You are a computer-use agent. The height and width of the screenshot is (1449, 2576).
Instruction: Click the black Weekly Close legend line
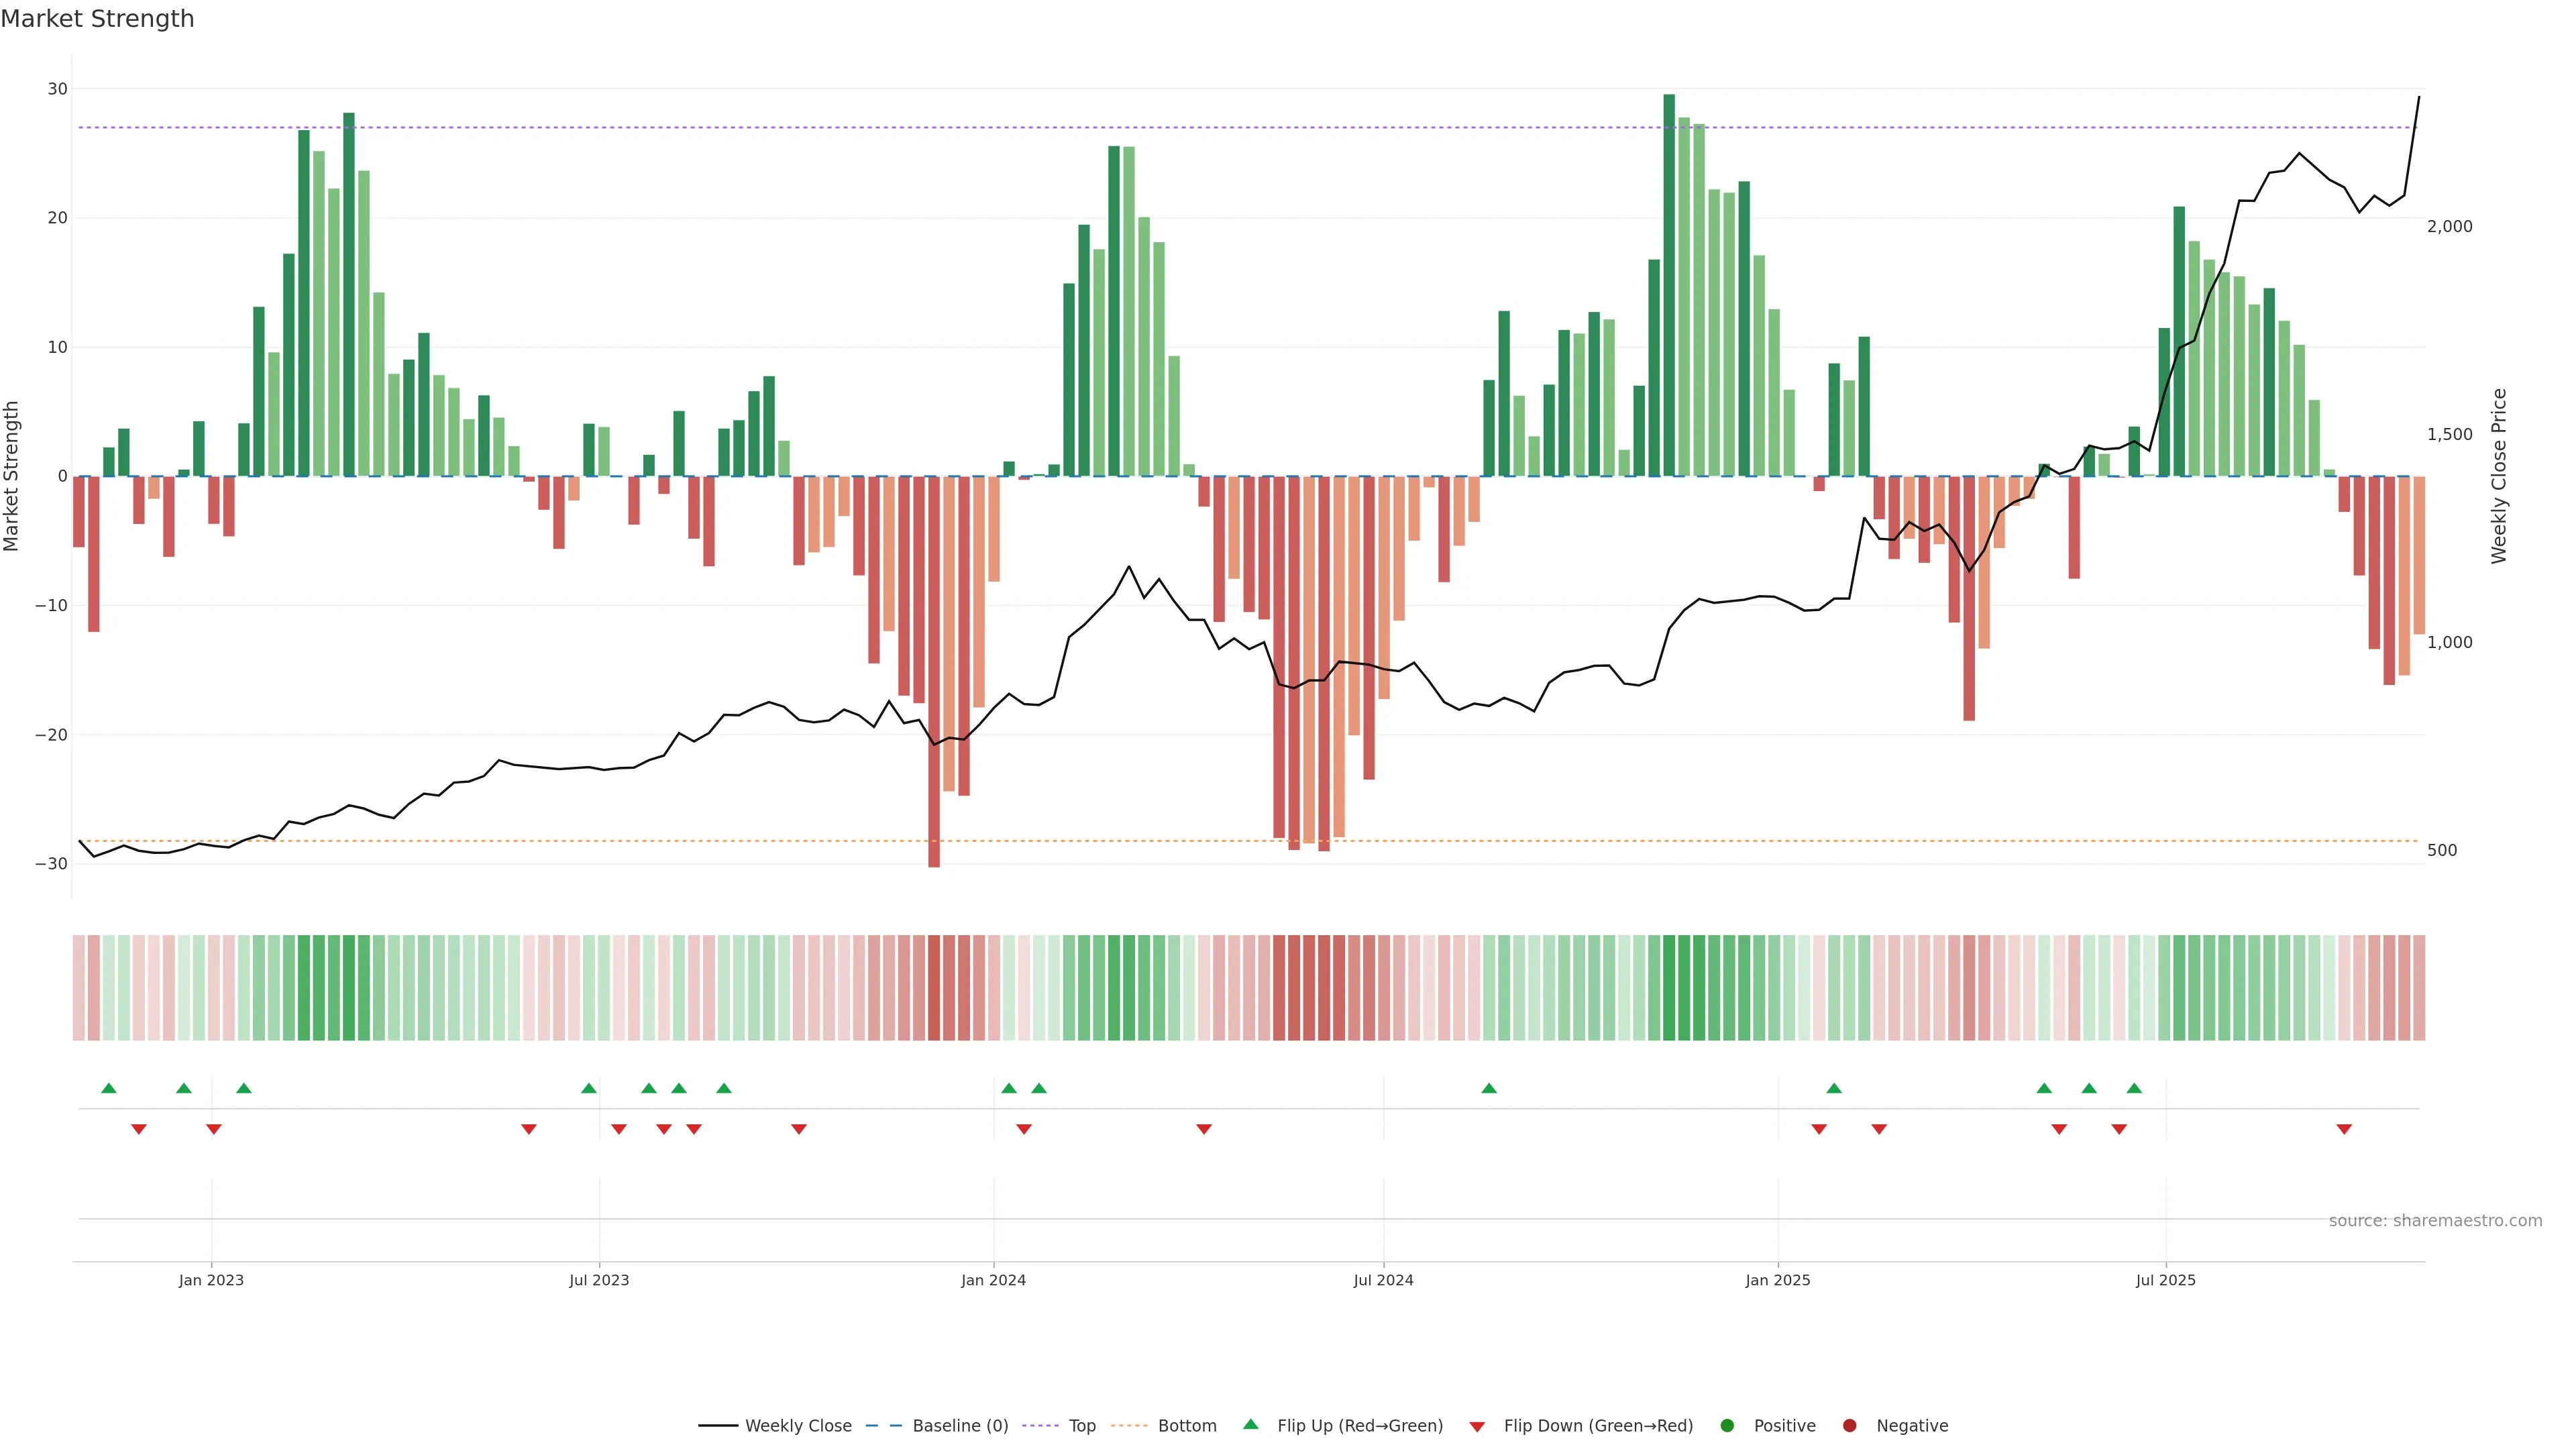(x=718, y=1426)
